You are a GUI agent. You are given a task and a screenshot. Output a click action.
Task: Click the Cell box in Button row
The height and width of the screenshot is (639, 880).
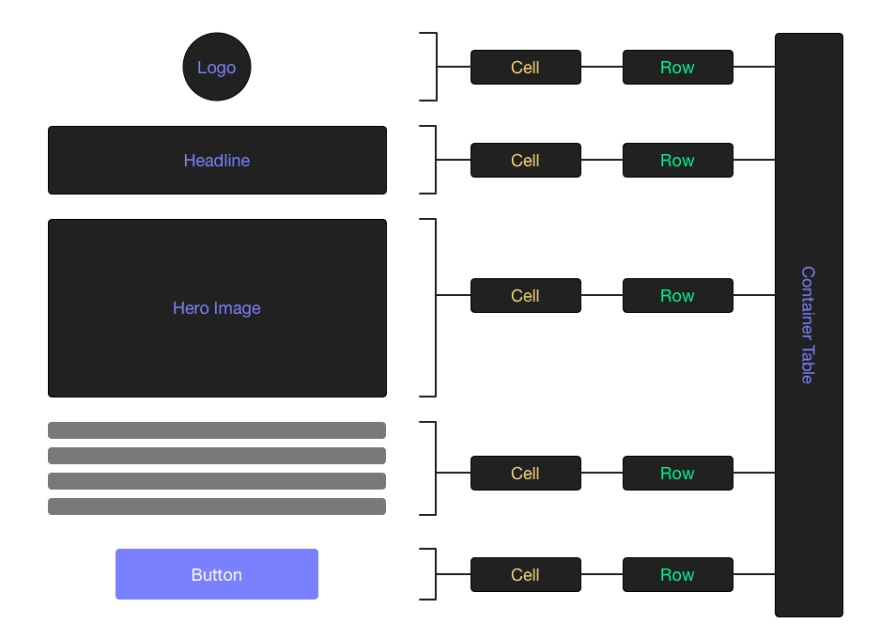pyautogui.click(x=525, y=574)
